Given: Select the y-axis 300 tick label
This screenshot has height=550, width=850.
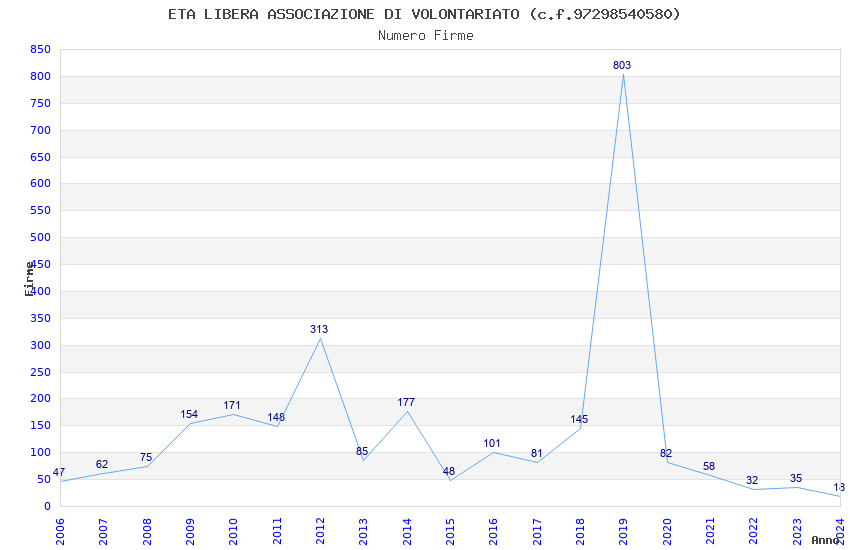Looking at the screenshot, I should point(40,345).
